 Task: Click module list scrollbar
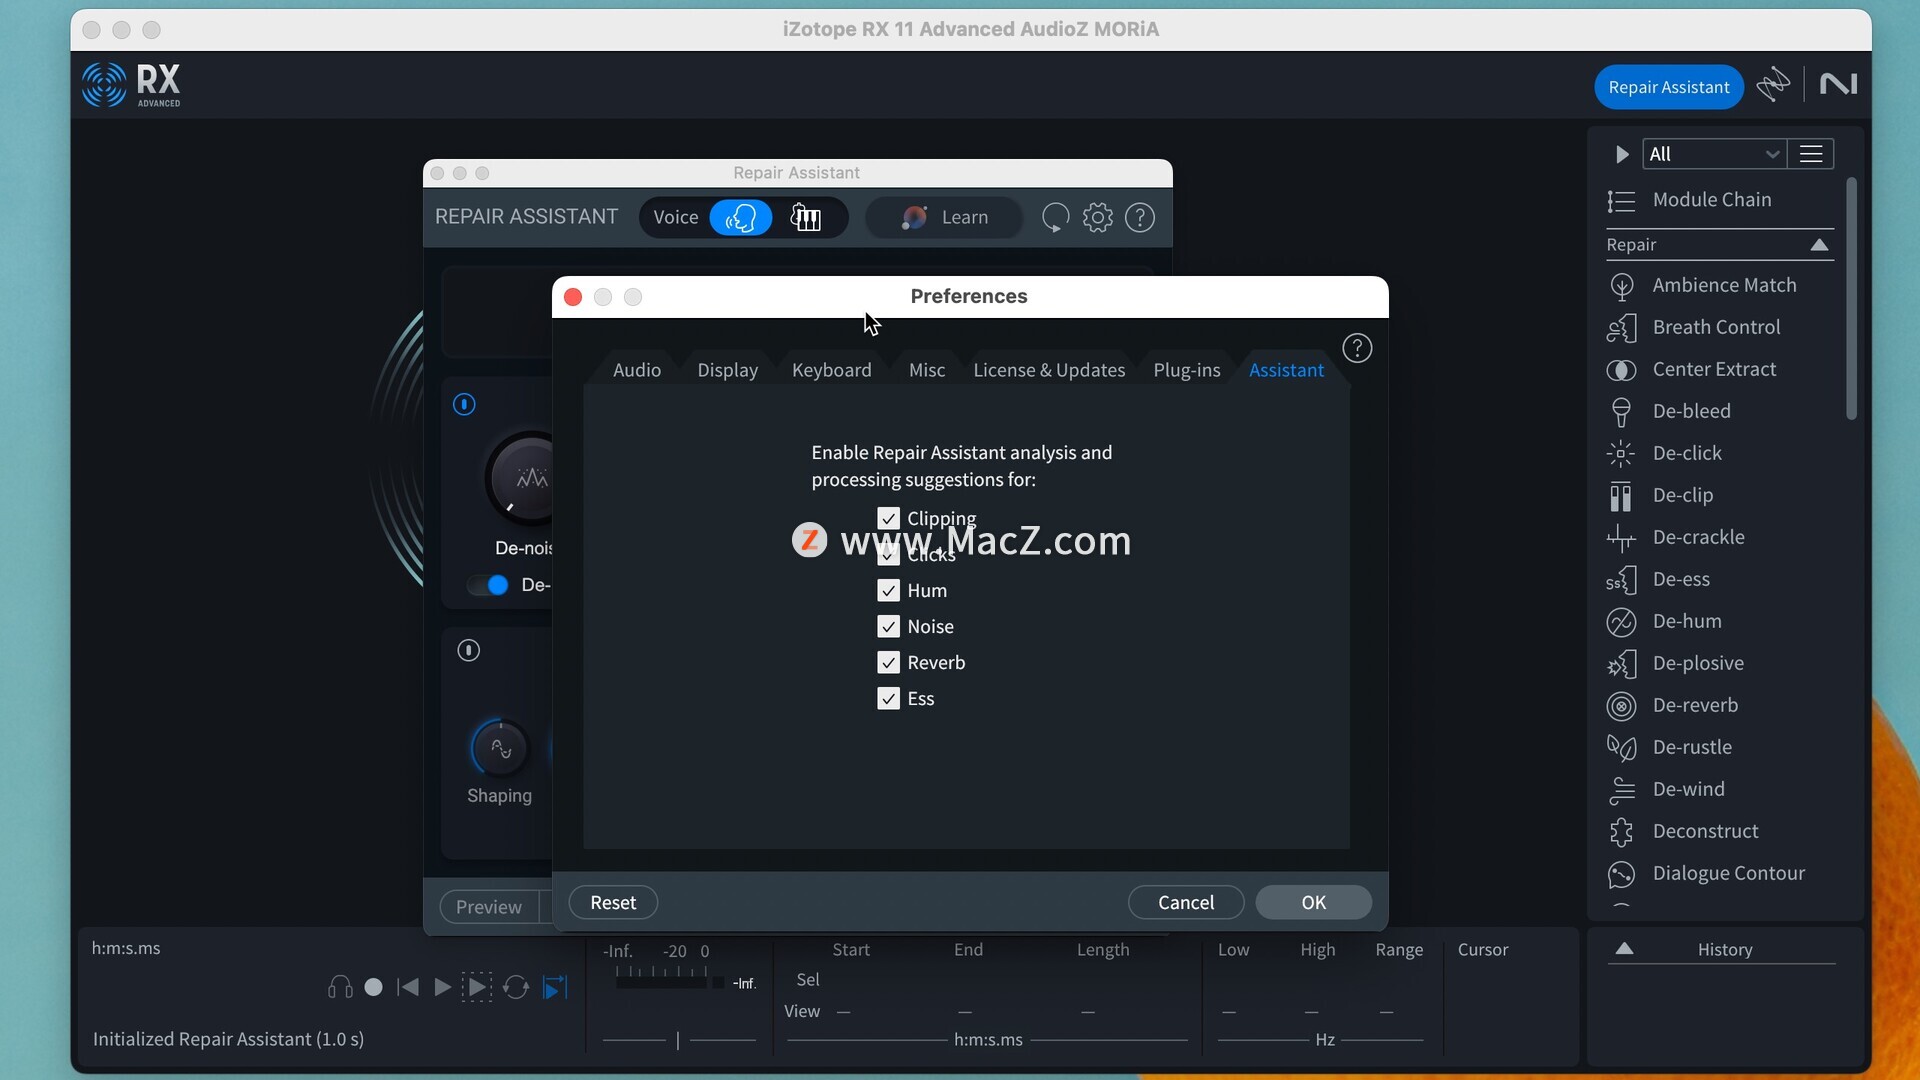tap(1851, 300)
